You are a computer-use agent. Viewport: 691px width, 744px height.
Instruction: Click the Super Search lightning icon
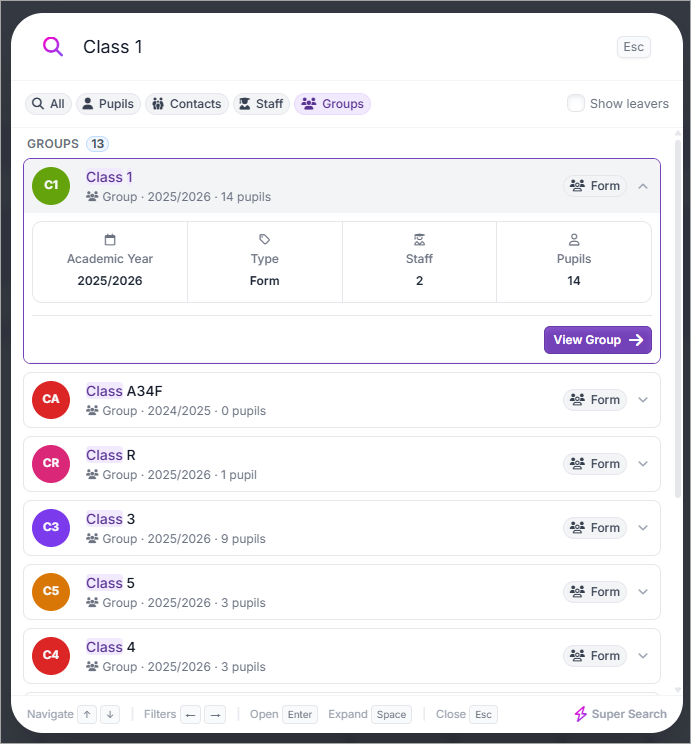coord(580,714)
